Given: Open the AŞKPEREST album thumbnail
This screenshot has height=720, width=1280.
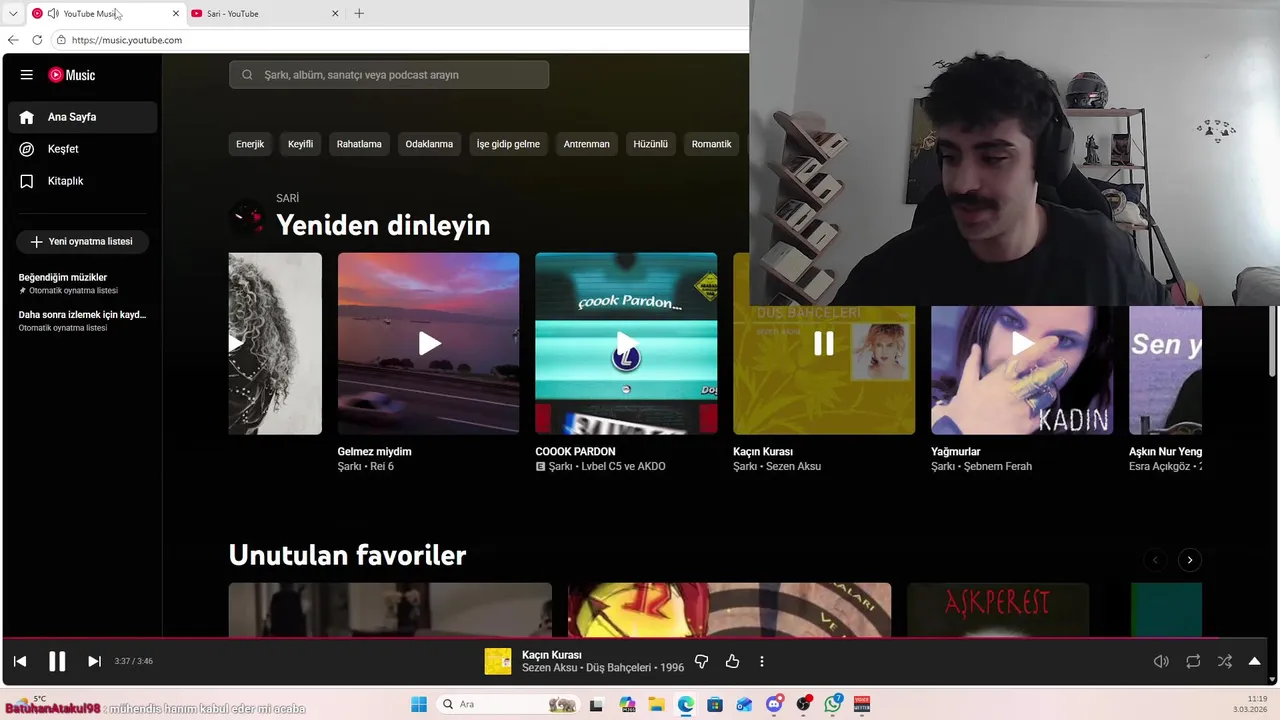Looking at the screenshot, I should point(998,610).
